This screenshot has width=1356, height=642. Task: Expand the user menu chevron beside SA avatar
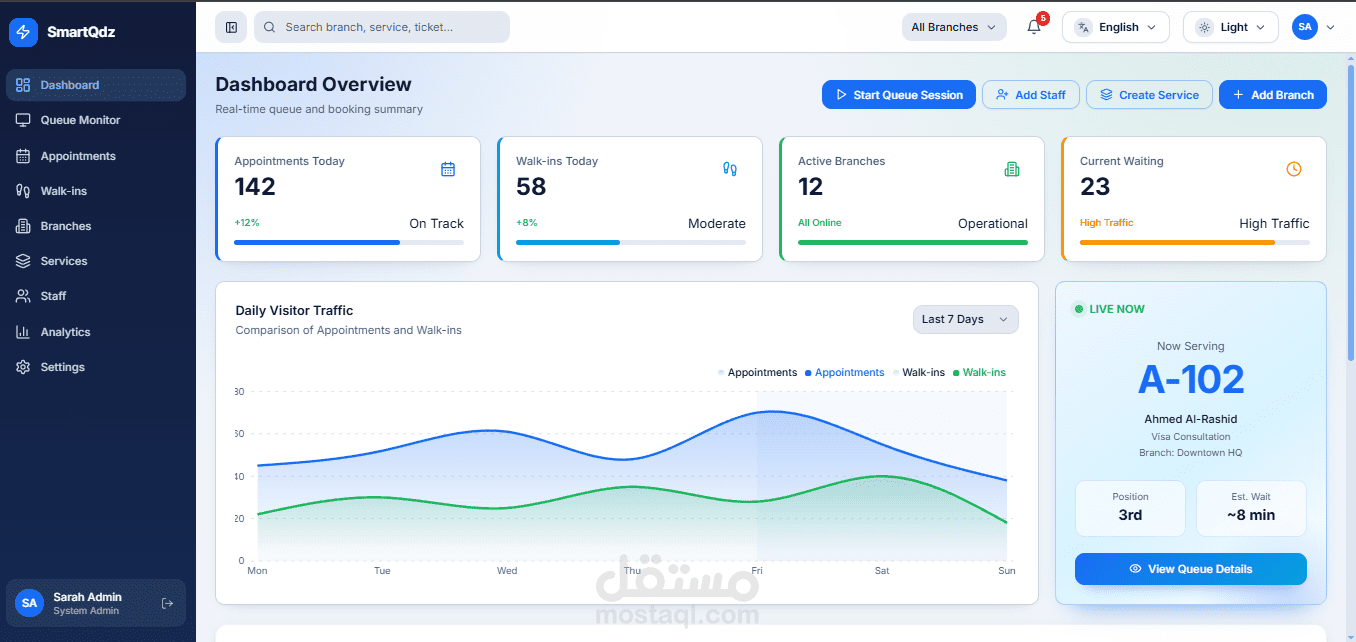click(1330, 27)
